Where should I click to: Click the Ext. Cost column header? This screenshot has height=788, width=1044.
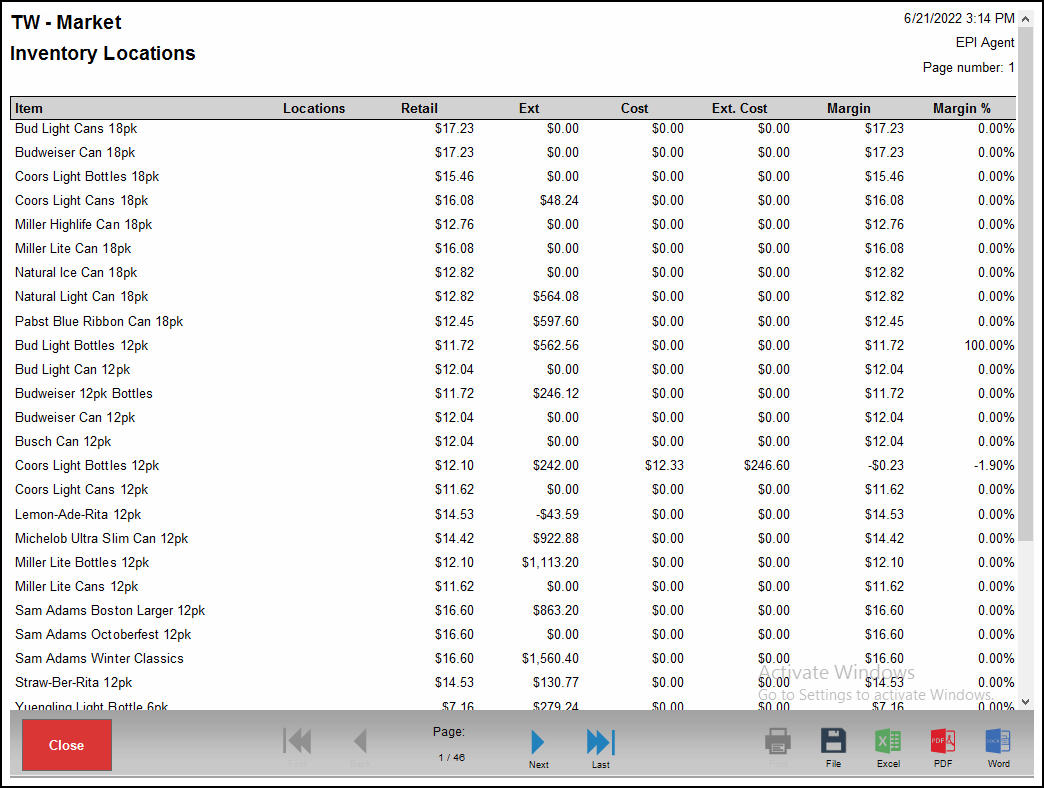(x=740, y=108)
